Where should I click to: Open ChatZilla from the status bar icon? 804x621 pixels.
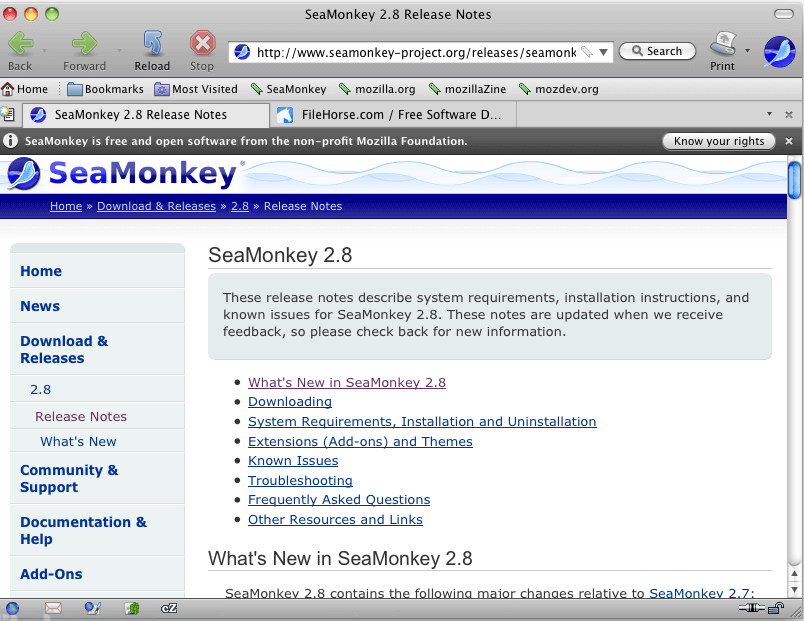coord(169,609)
